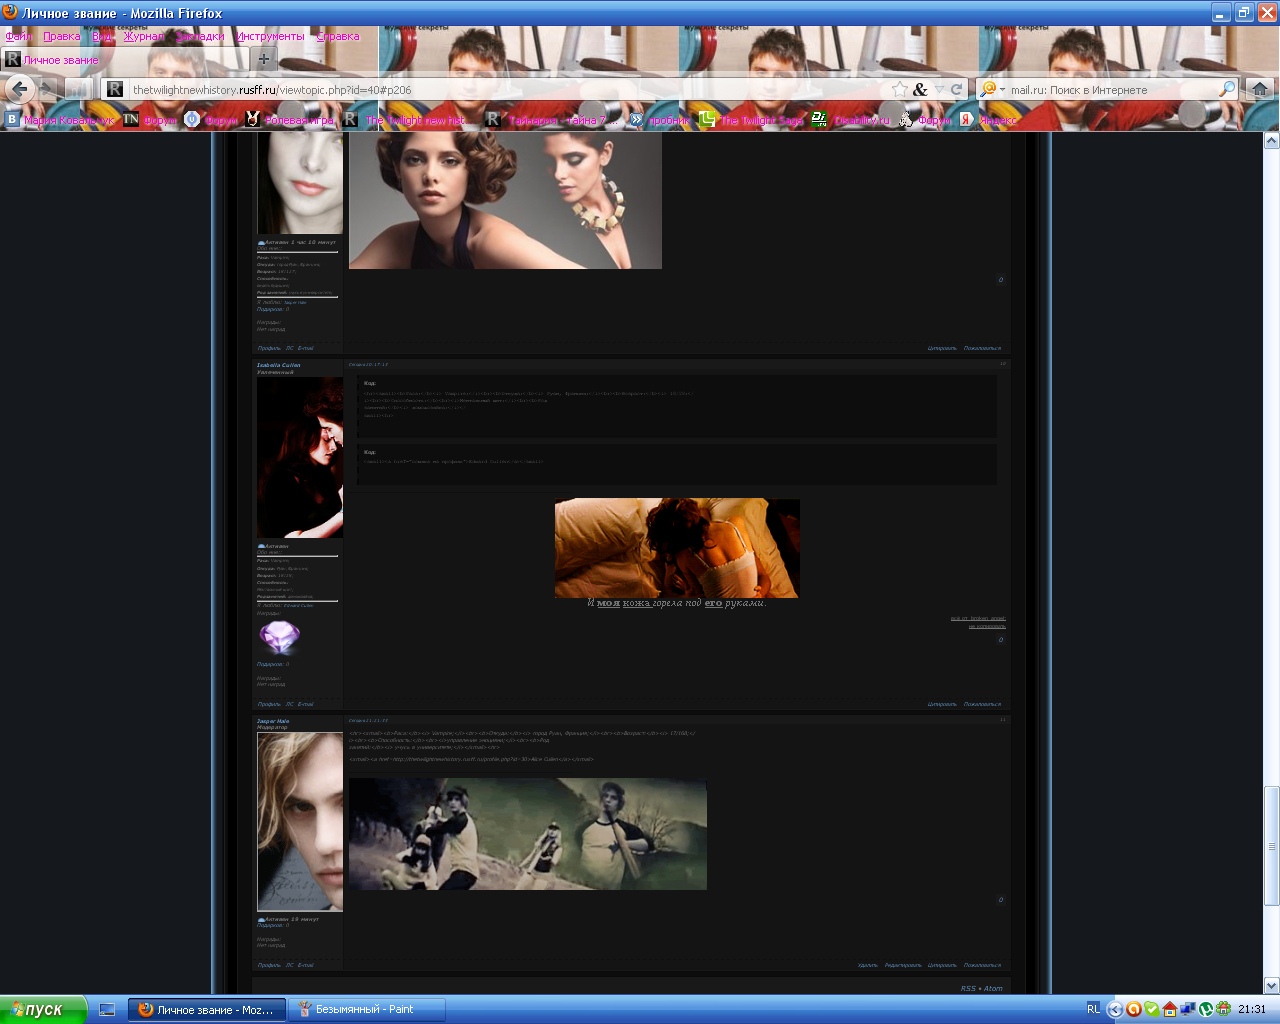Click the orange round tray icon

pos(1133,1009)
